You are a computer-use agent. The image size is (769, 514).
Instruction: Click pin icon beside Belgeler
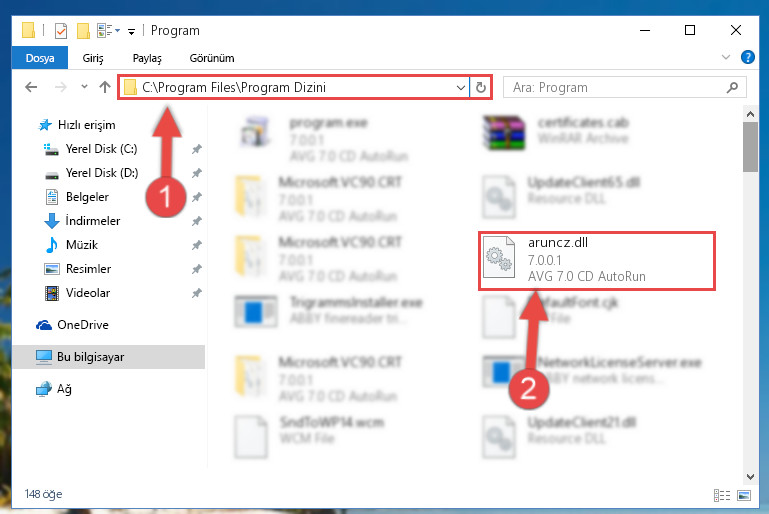[196, 197]
